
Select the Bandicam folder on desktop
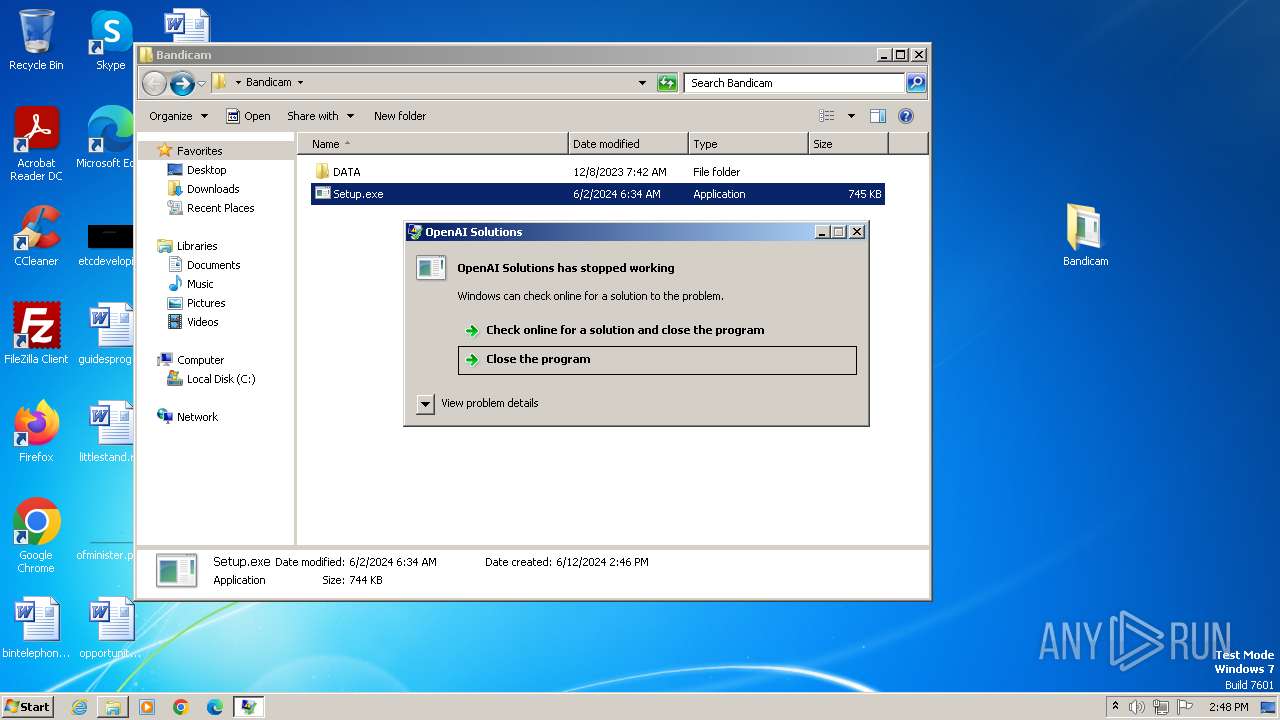click(x=1085, y=236)
